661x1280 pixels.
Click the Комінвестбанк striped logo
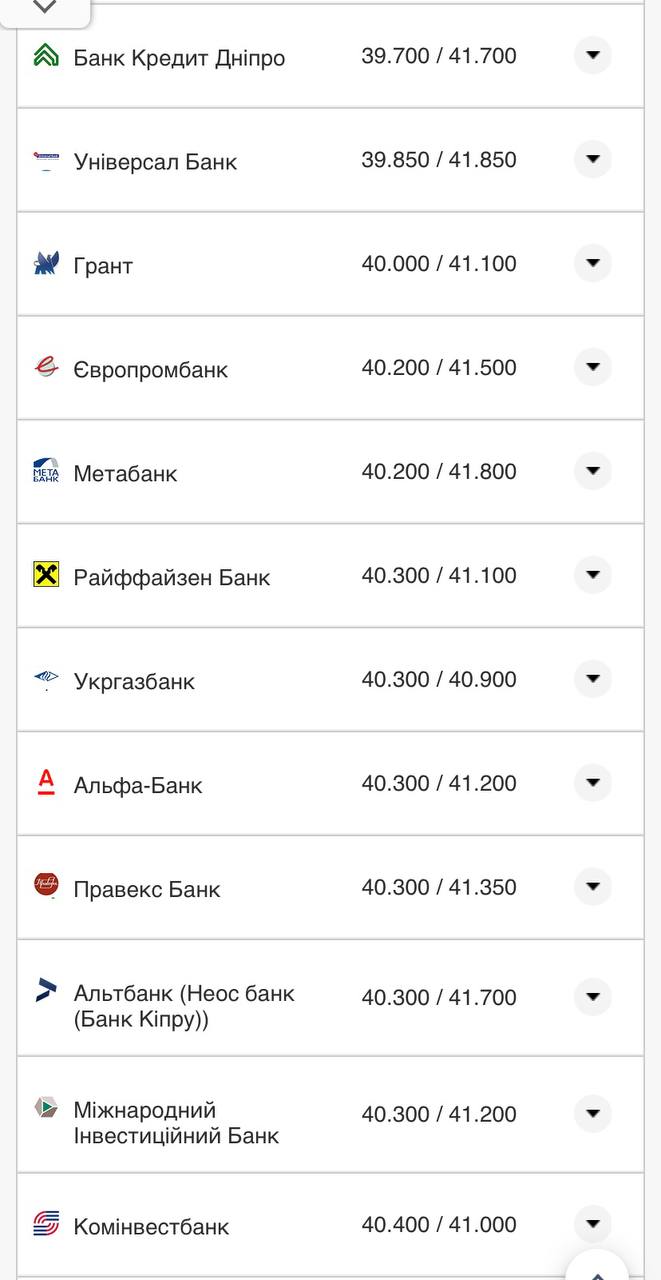pos(46,1224)
